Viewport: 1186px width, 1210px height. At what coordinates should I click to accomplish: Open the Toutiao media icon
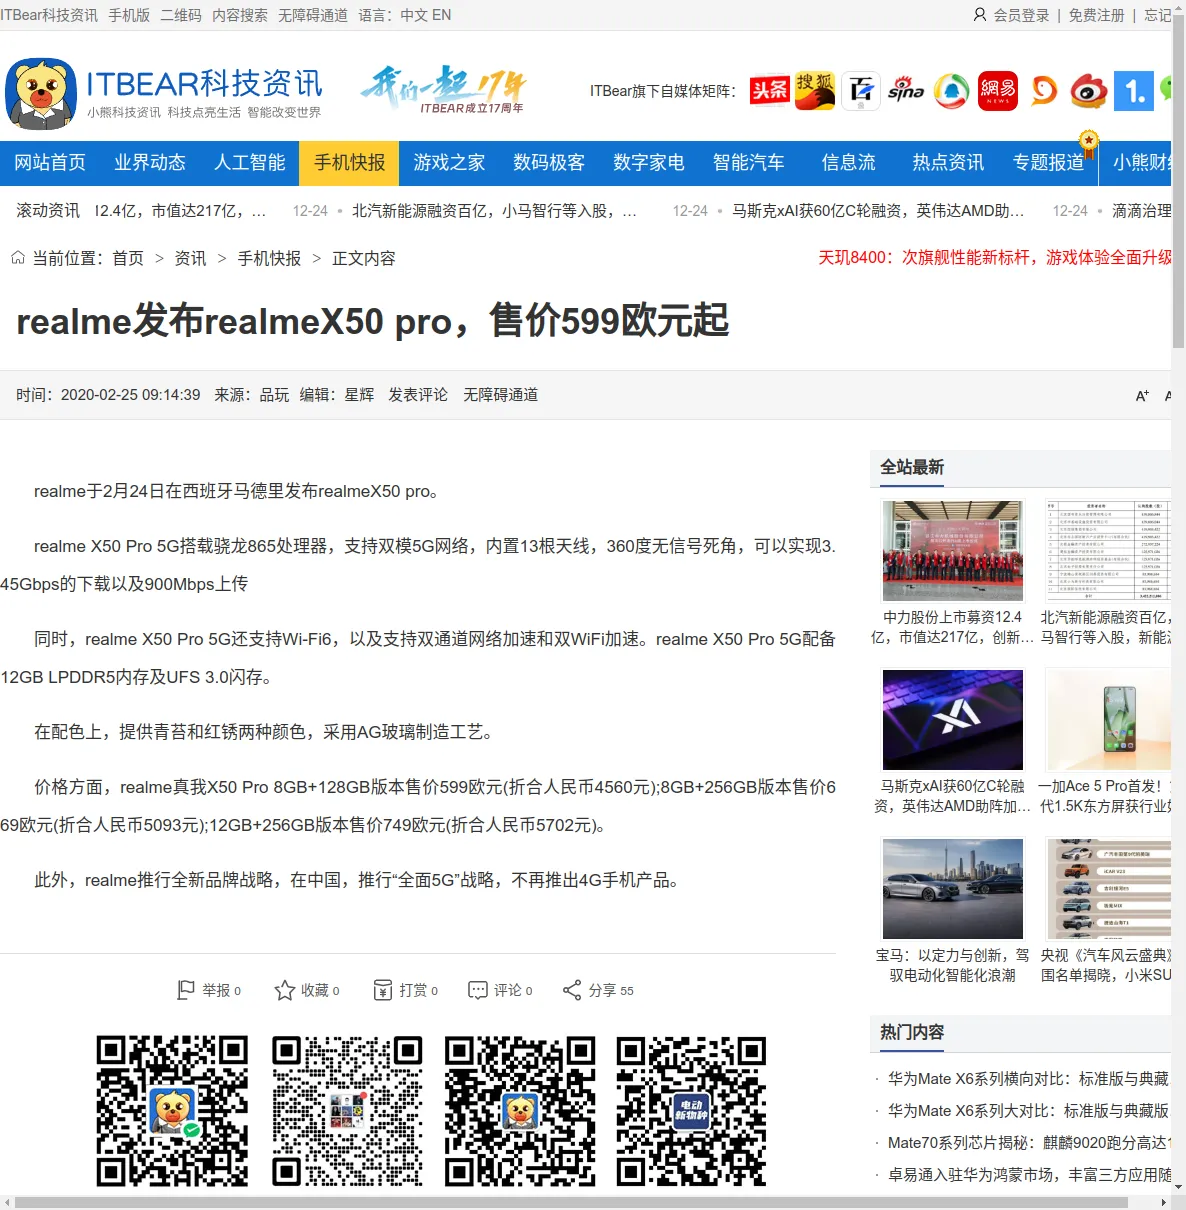[x=770, y=91]
